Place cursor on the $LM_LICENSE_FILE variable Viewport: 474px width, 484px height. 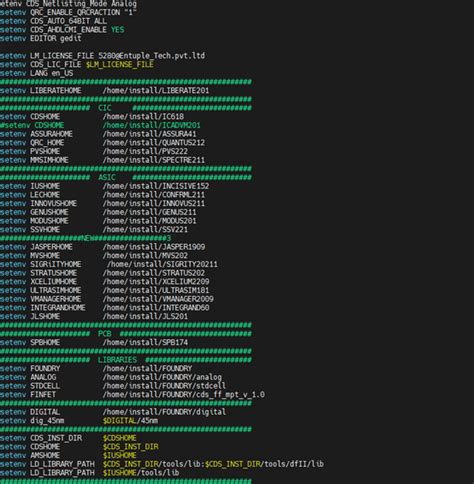click(120, 64)
